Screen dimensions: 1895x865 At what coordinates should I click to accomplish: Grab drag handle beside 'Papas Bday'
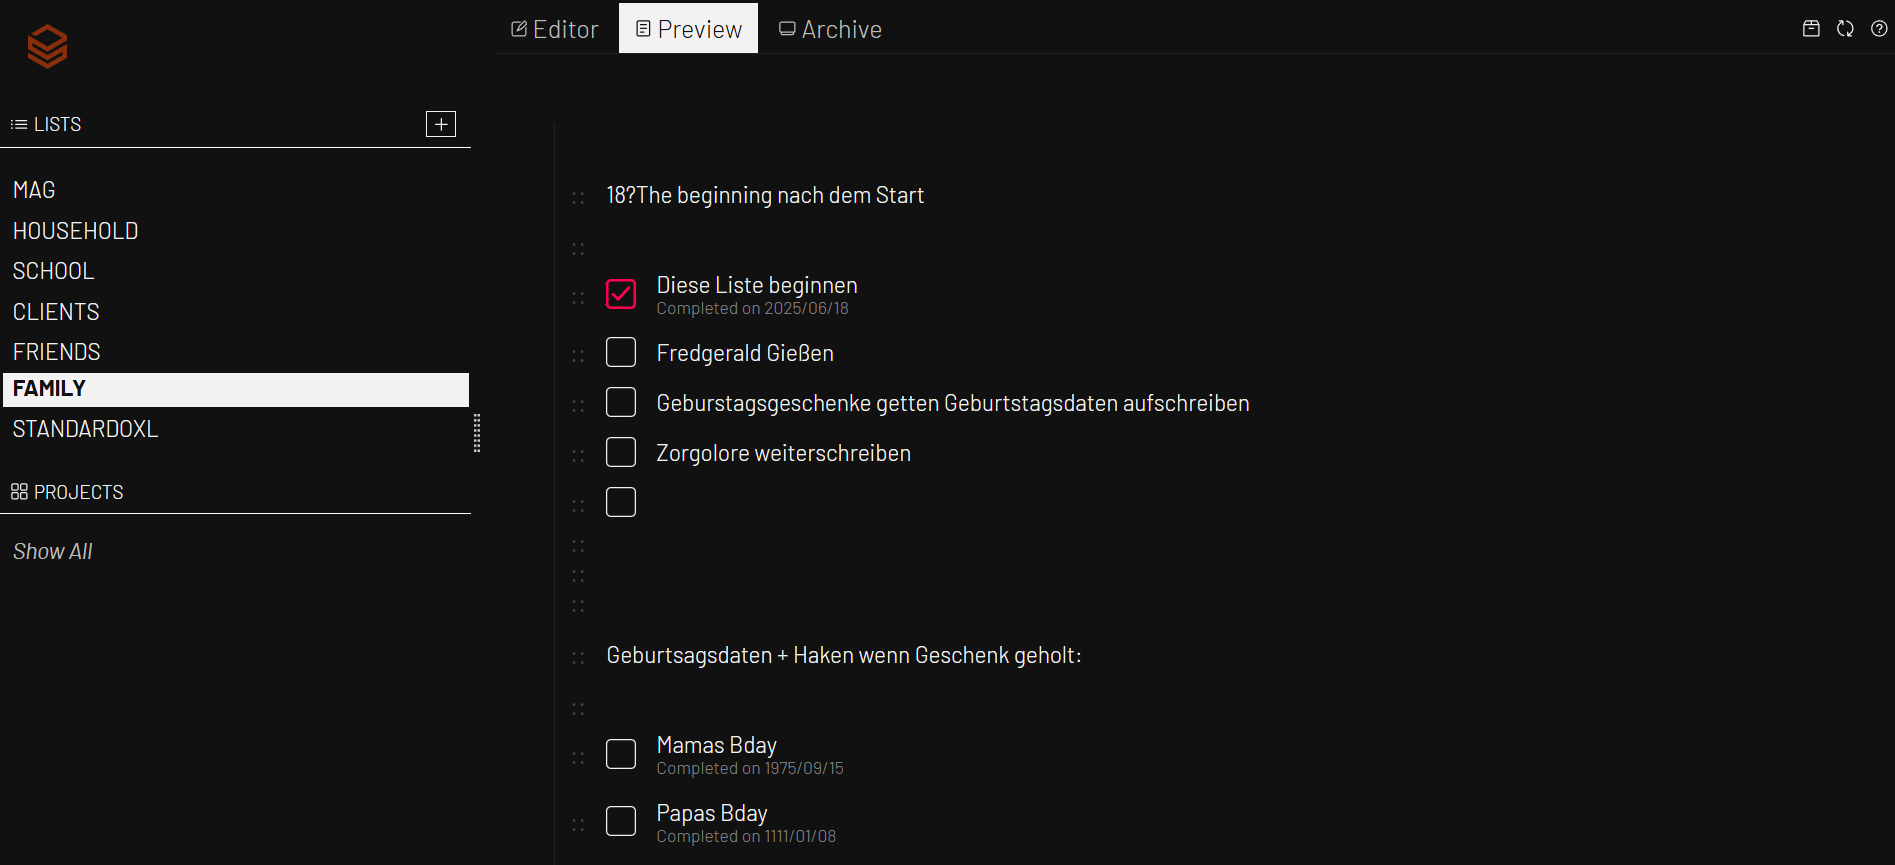(578, 825)
